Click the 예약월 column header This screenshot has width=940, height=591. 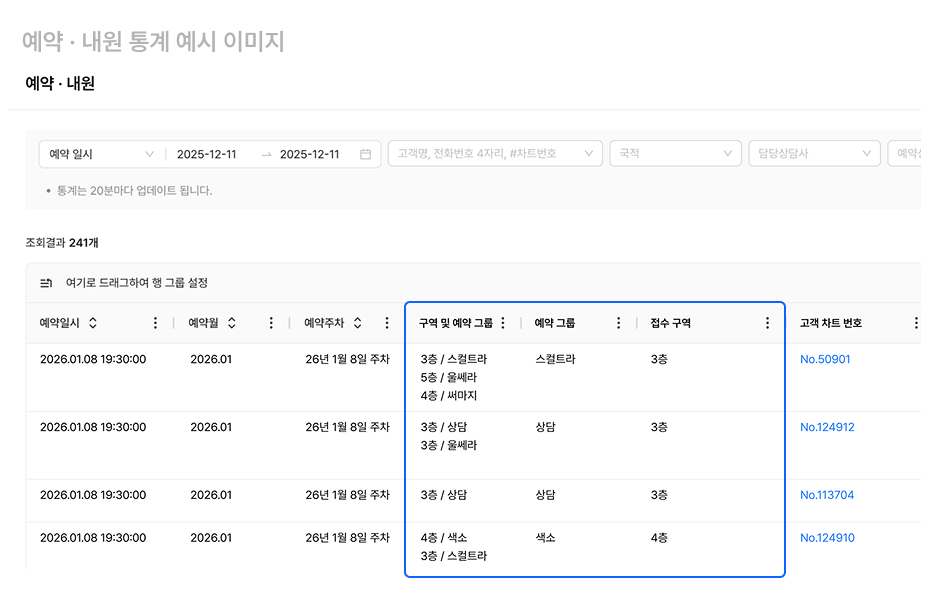tap(203, 323)
